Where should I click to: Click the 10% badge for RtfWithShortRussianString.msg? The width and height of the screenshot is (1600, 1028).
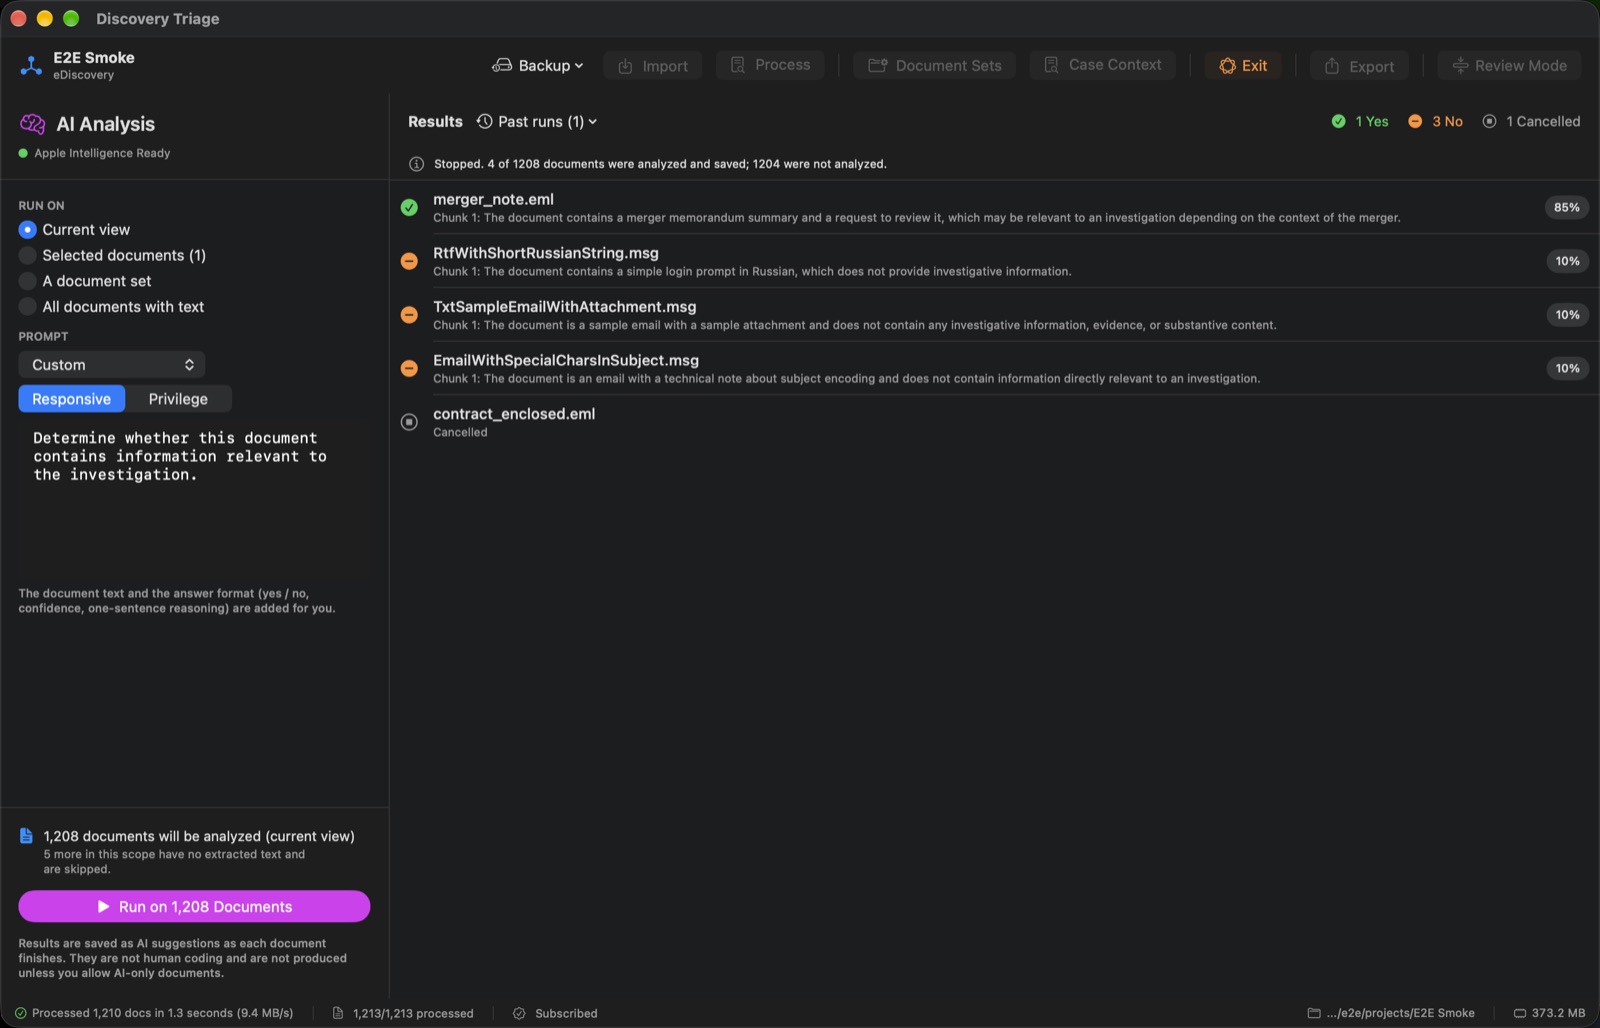(x=1566, y=261)
